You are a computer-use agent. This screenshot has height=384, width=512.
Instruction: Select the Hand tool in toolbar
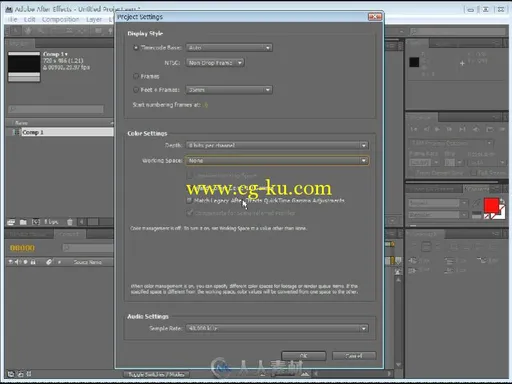click(28, 31)
